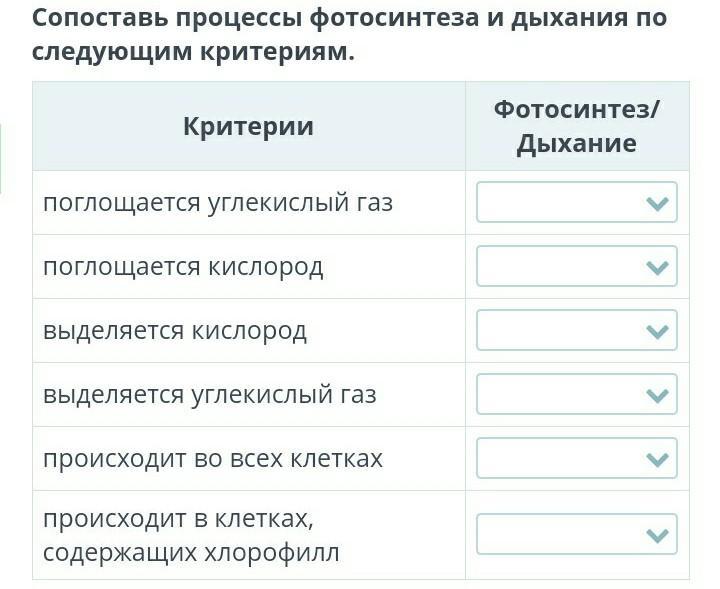Click the "выделяется углекислый газ" criterion text
Image resolution: width=720 pixels, height=589 pixels.
[210, 395]
